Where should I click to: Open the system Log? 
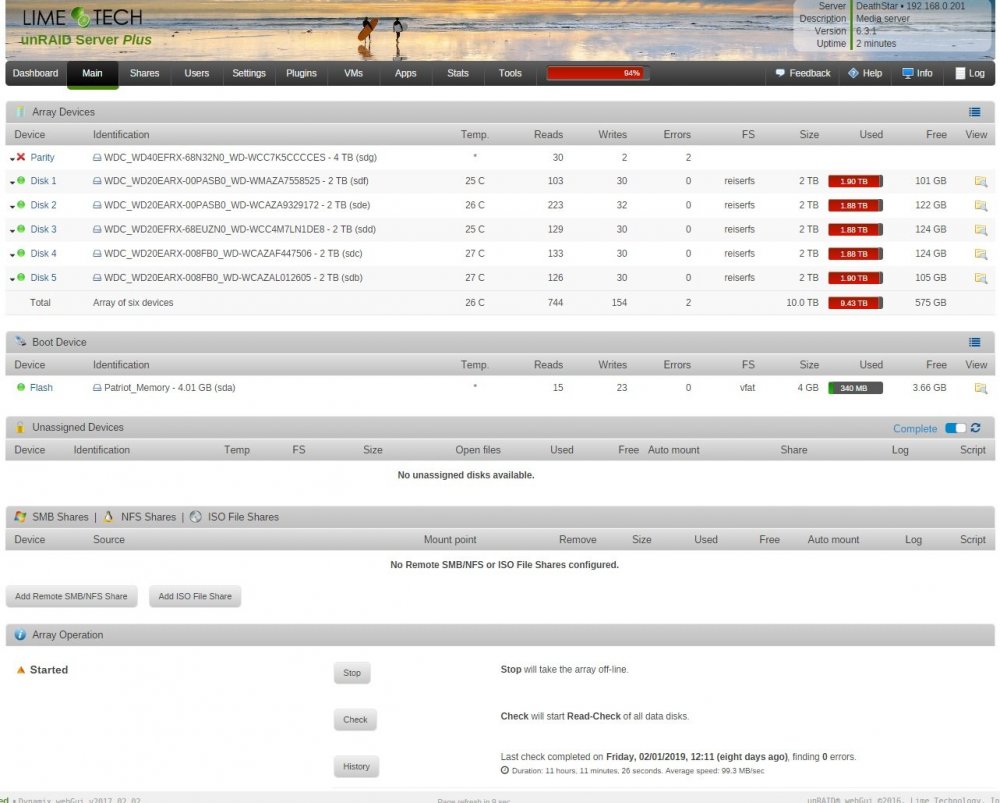tap(970, 73)
